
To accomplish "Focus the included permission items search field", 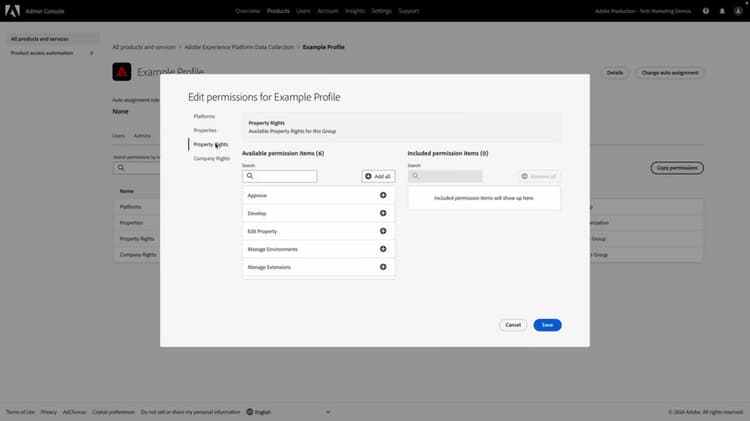I will tap(445, 176).
